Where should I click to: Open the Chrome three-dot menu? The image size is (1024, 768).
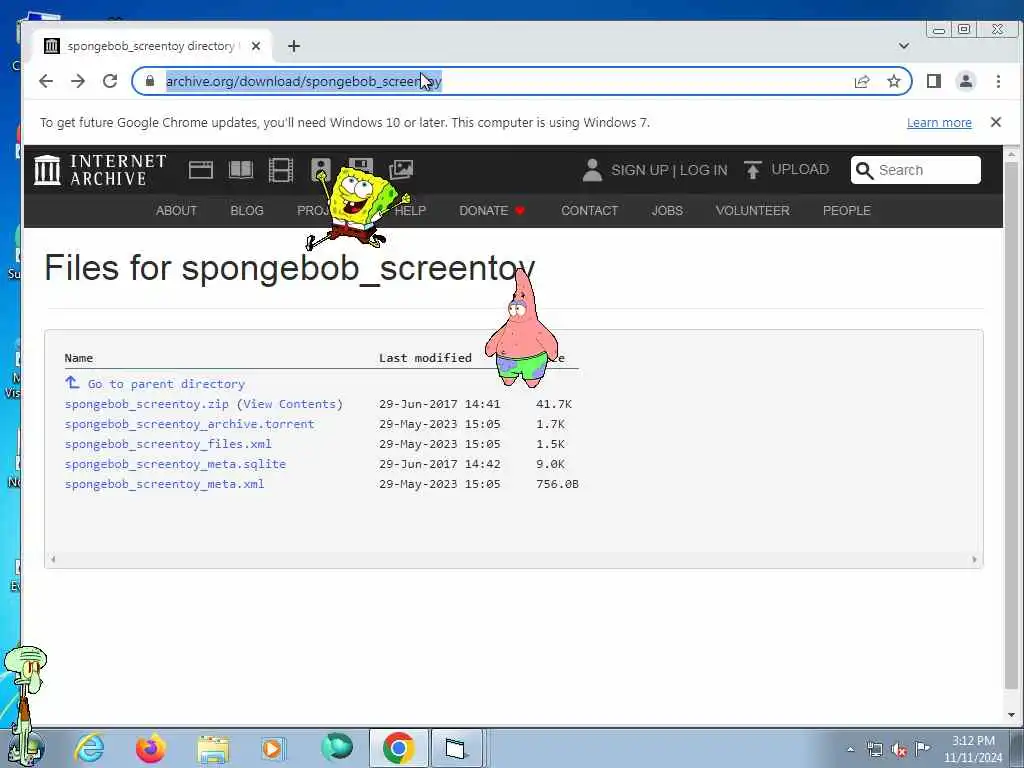point(998,81)
